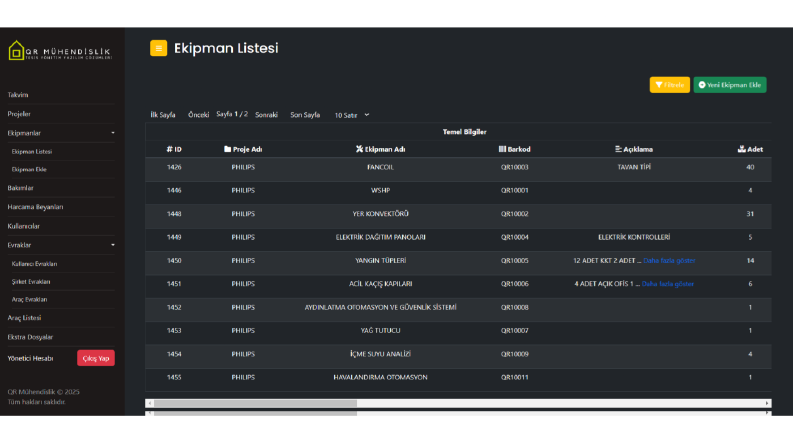The width and height of the screenshot is (793, 446).
Task: Click the Proje Adı folder icon
Action: (x=227, y=149)
